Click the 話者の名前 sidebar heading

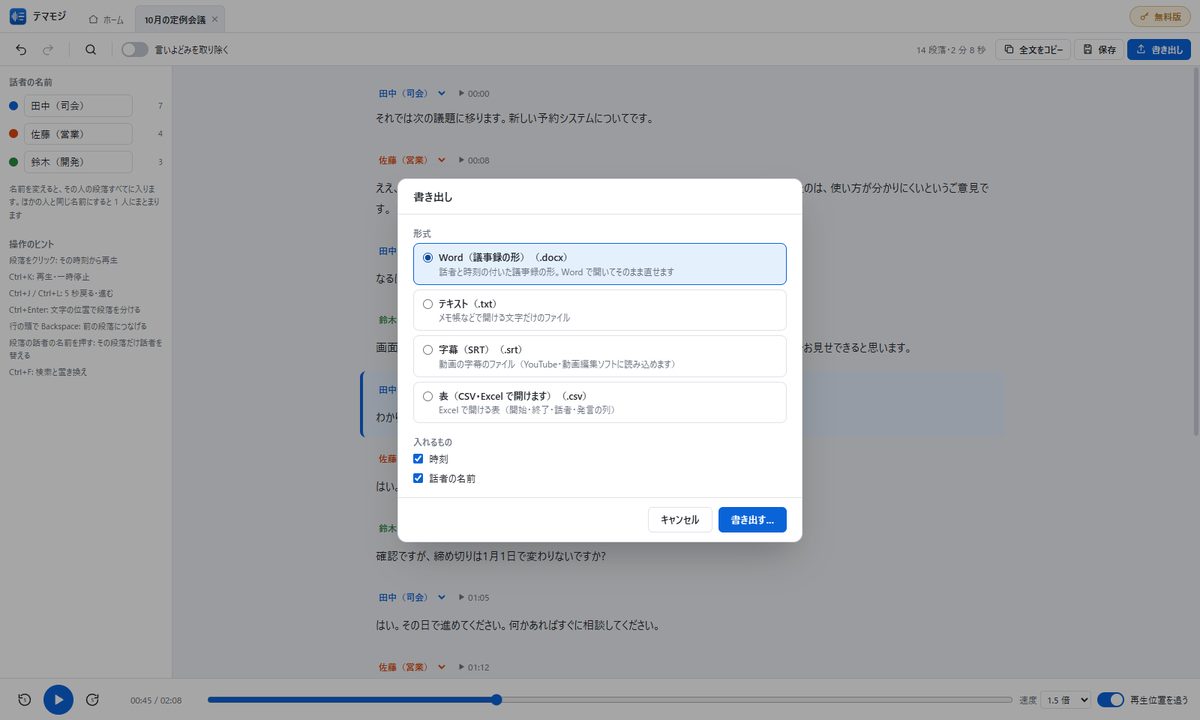(30, 82)
